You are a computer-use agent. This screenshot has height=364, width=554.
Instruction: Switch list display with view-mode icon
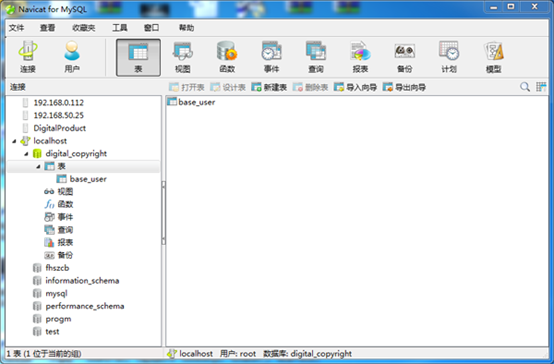(541, 87)
